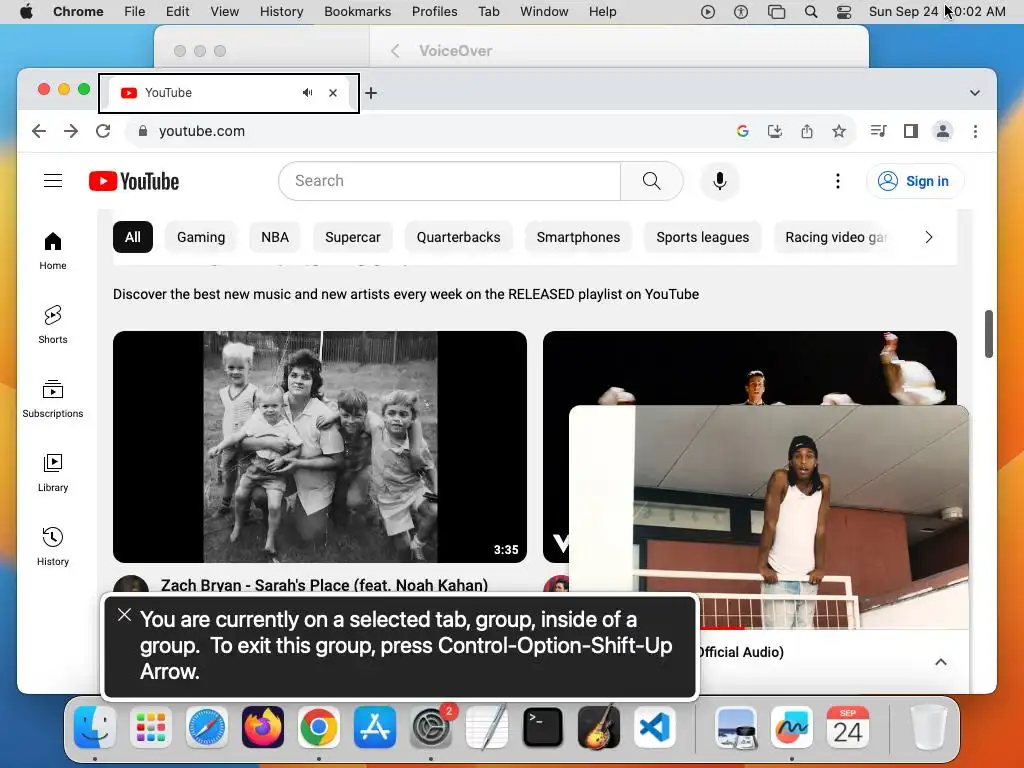The width and height of the screenshot is (1024, 768).
Task: Open Shorts in sidebar
Action: 53,325
